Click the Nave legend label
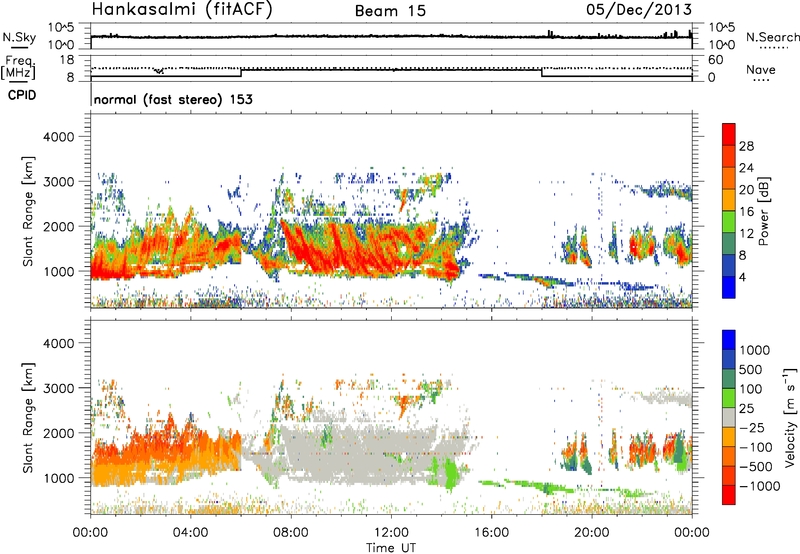 click(x=760, y=69)
